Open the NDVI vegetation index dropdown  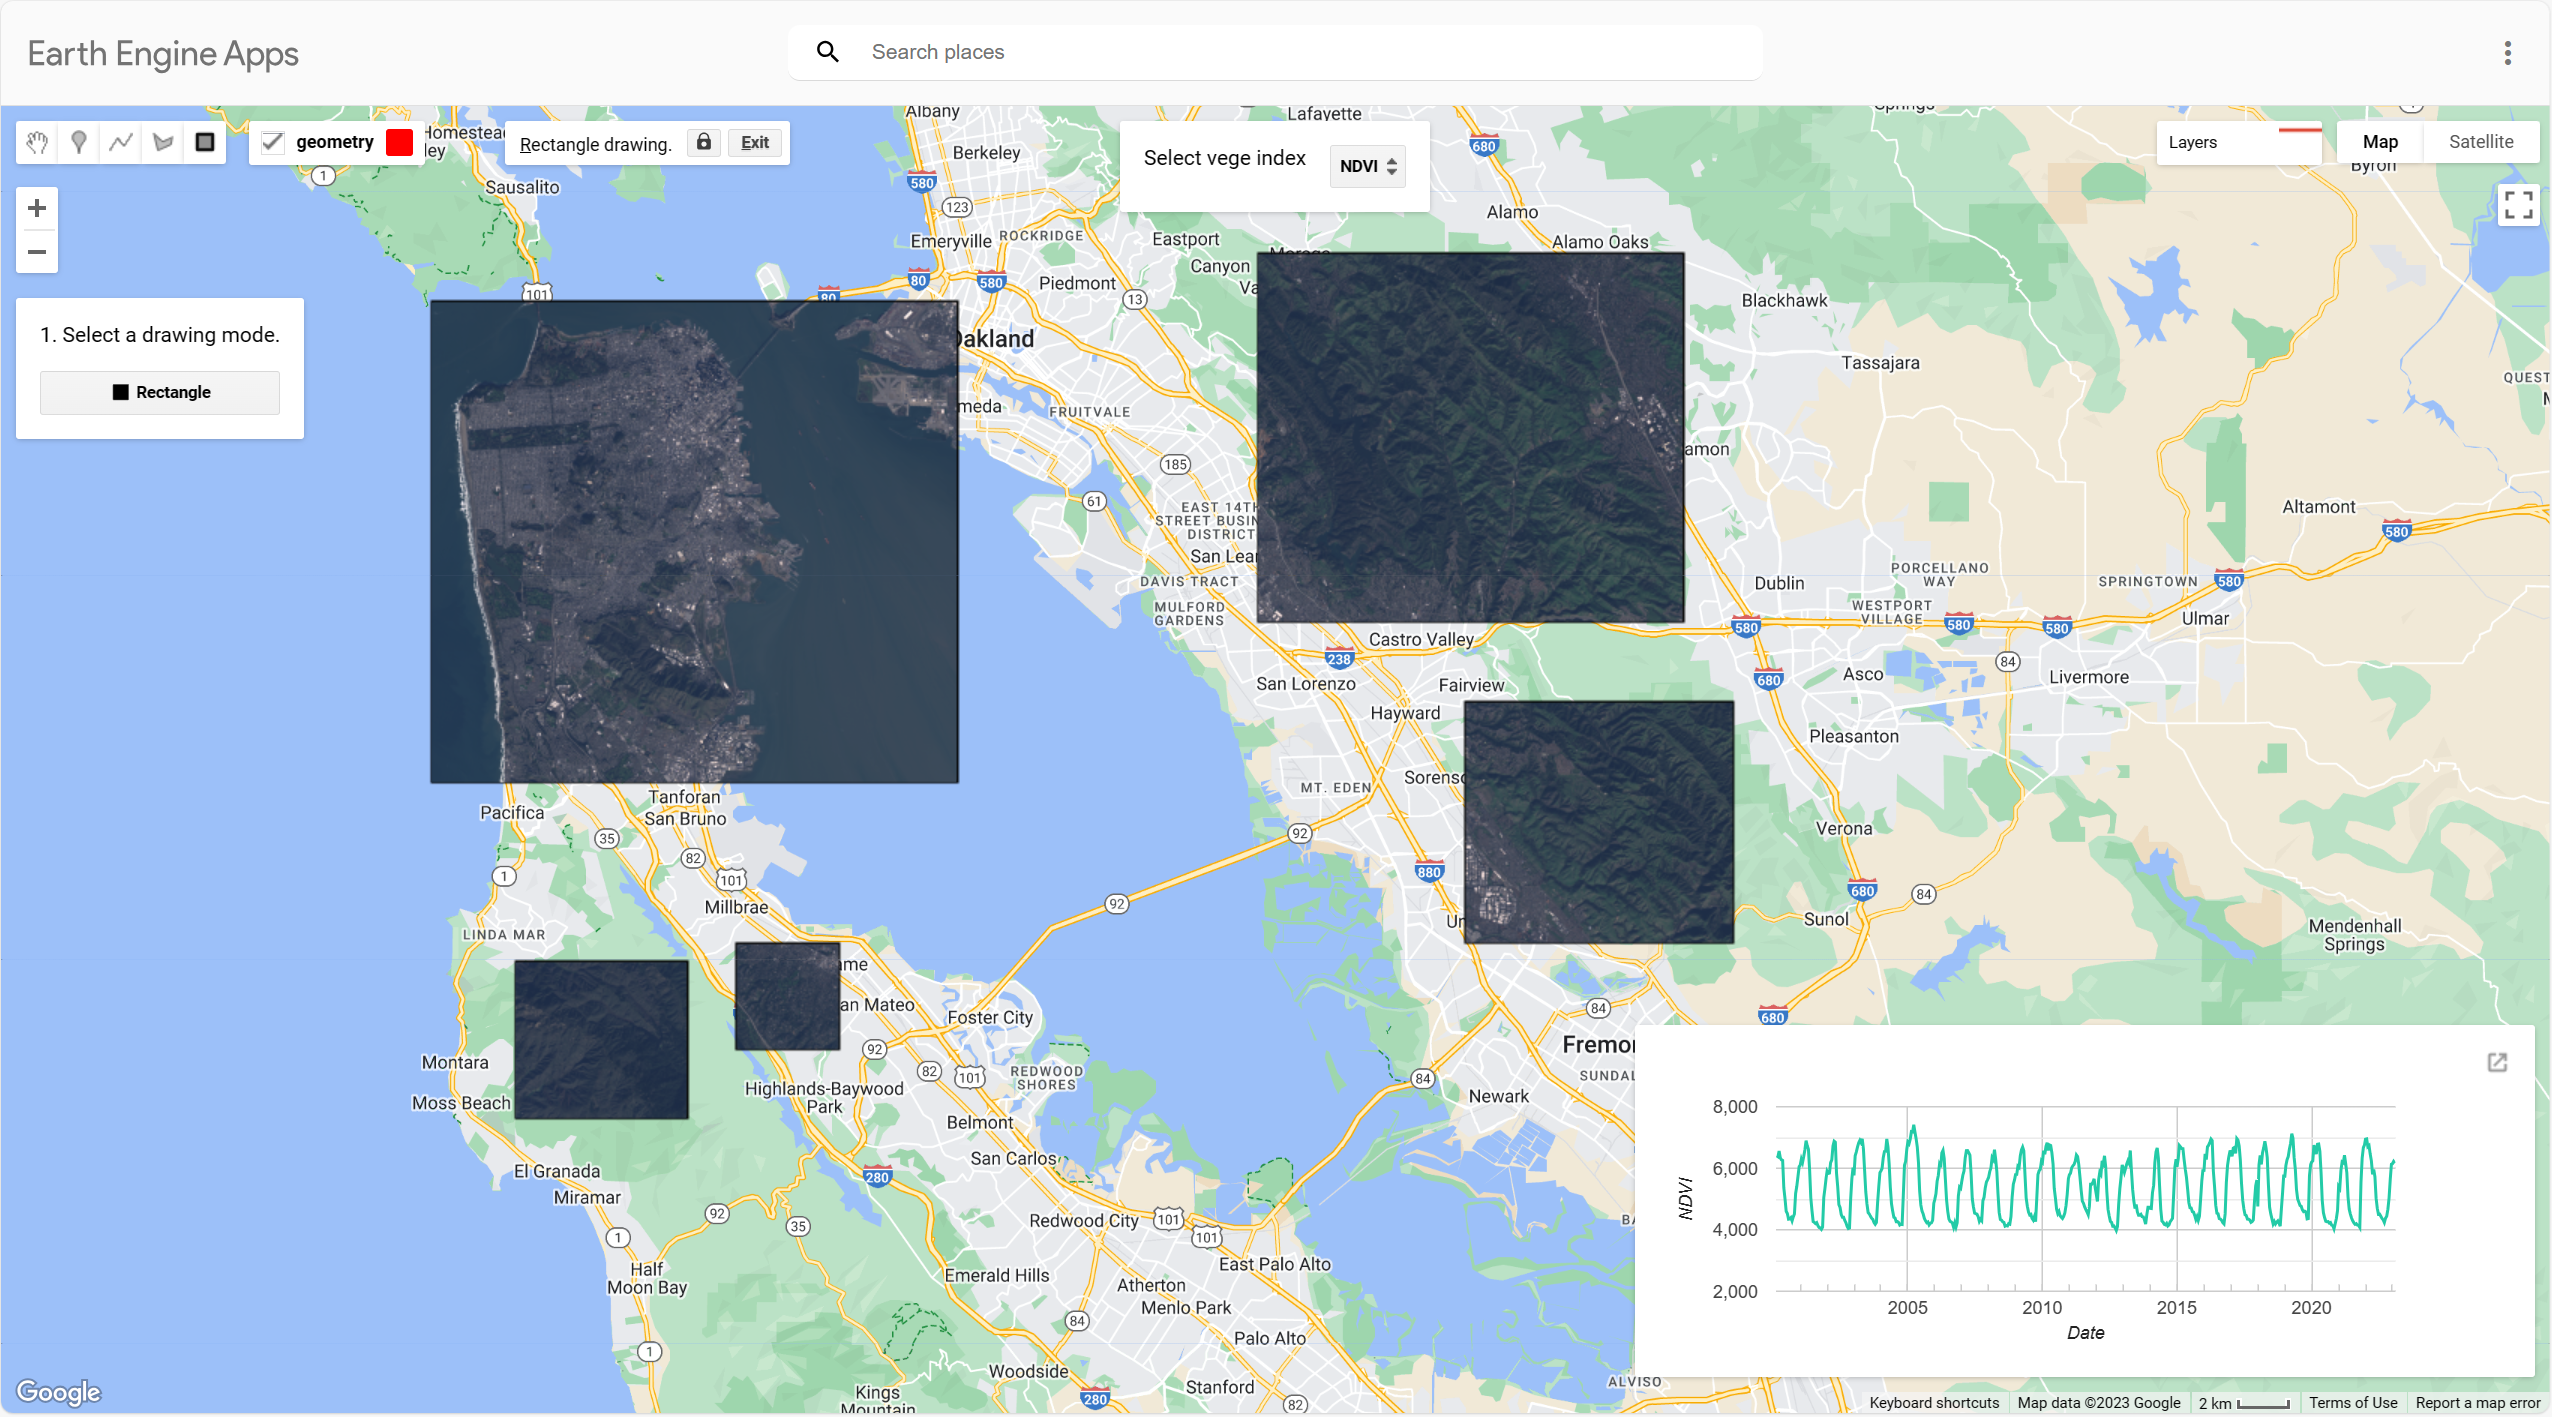click(x=1366, y=166)
